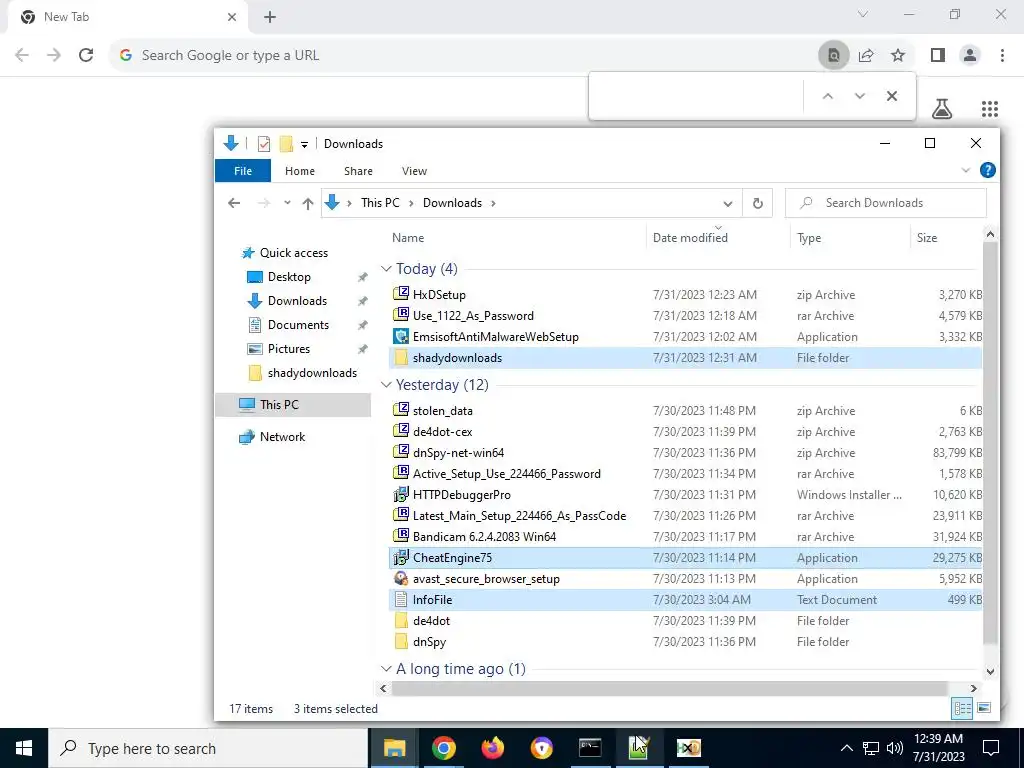Click the share page icon in Chrome
This screenshot has height=768, width=1024.
(x=866, y=55)
